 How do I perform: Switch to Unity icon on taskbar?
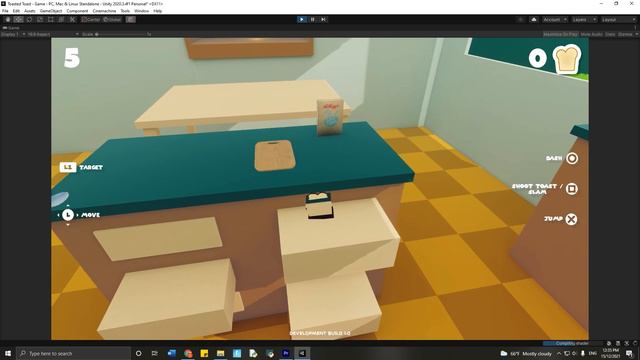tap(302, 353)
